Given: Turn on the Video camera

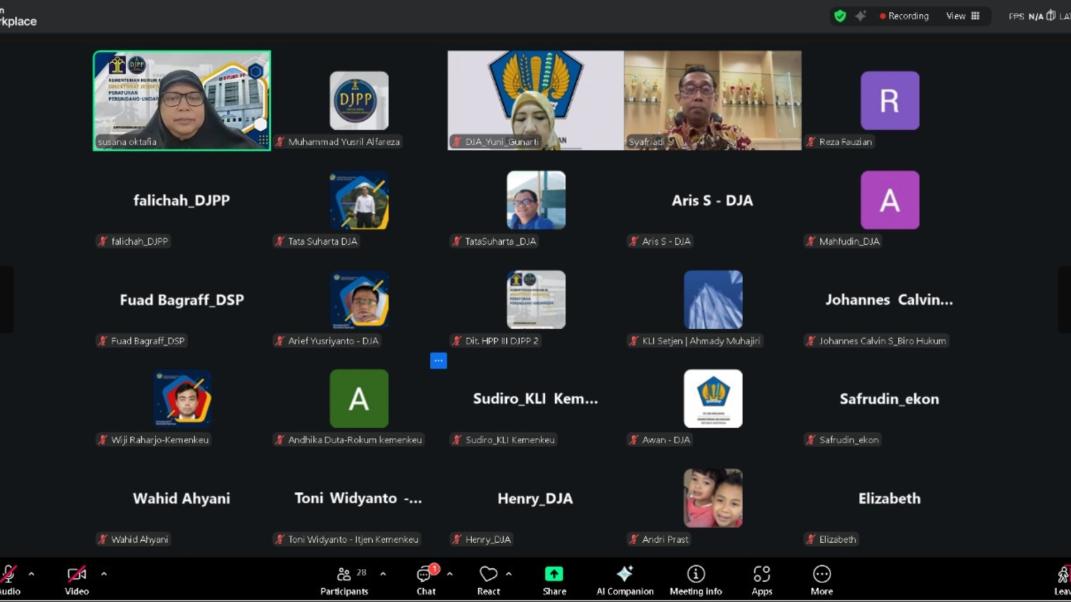Looking at the screenshot, I should [x=77, y=578].
